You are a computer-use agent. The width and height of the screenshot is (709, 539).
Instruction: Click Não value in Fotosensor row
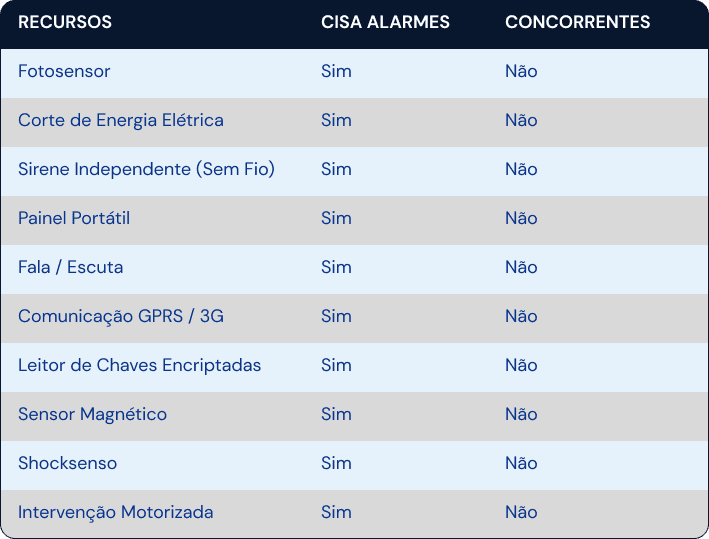[521, 71]
